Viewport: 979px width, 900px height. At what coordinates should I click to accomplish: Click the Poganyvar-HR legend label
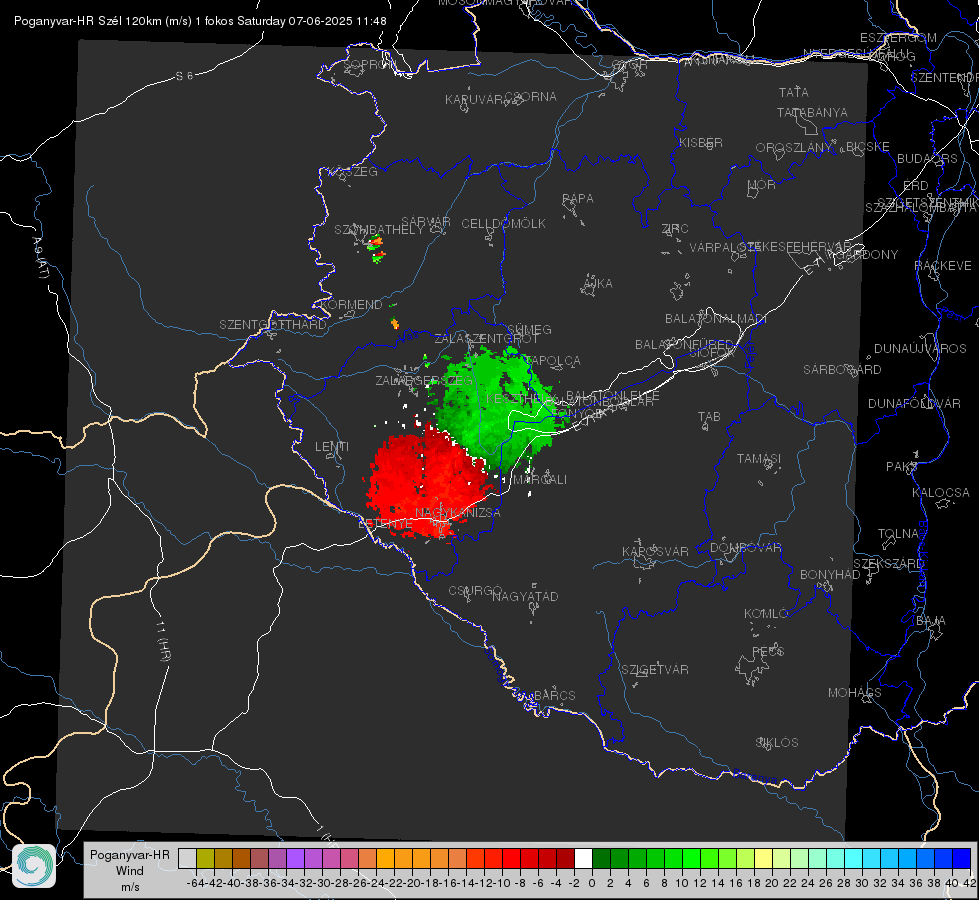130,855
